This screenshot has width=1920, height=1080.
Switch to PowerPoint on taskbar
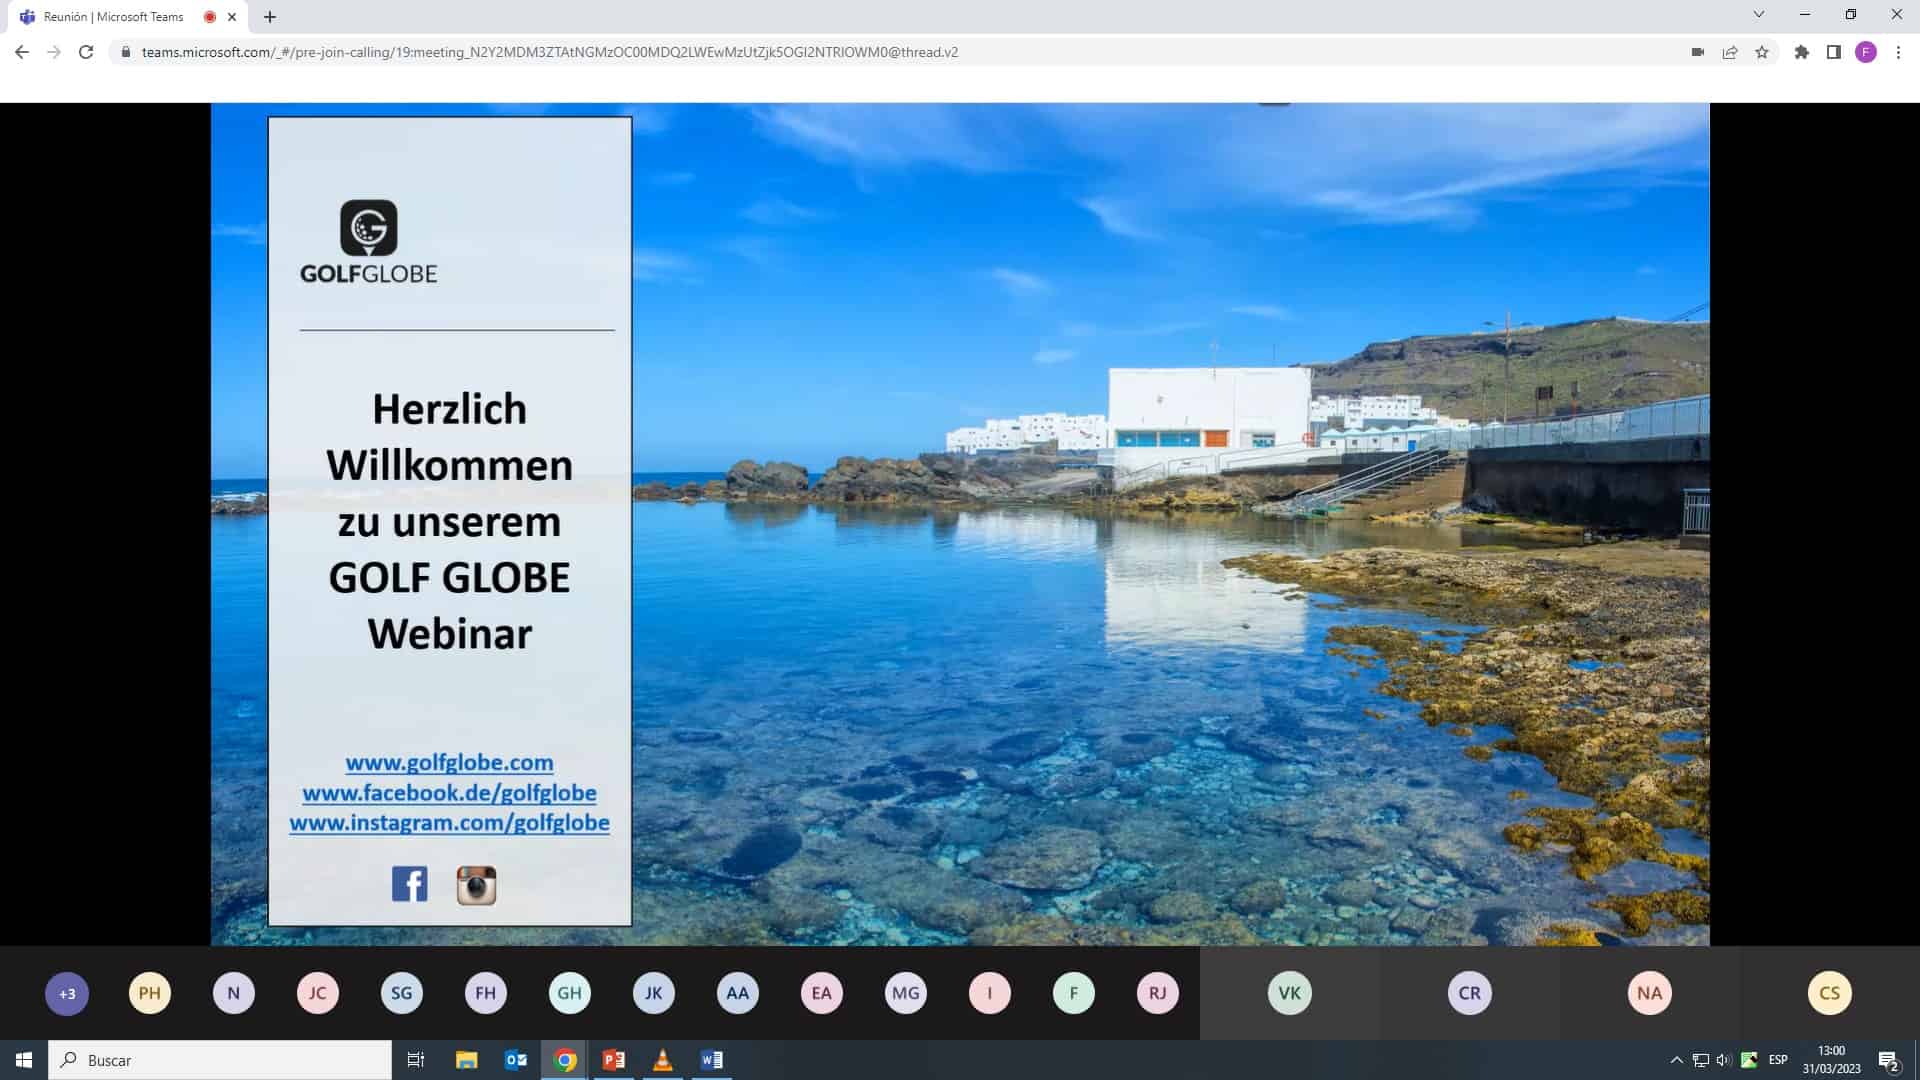tap(614, 1060)
